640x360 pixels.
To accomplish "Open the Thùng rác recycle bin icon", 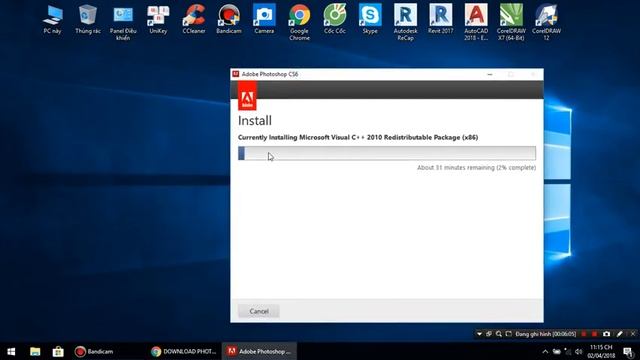I will [88, 19].
